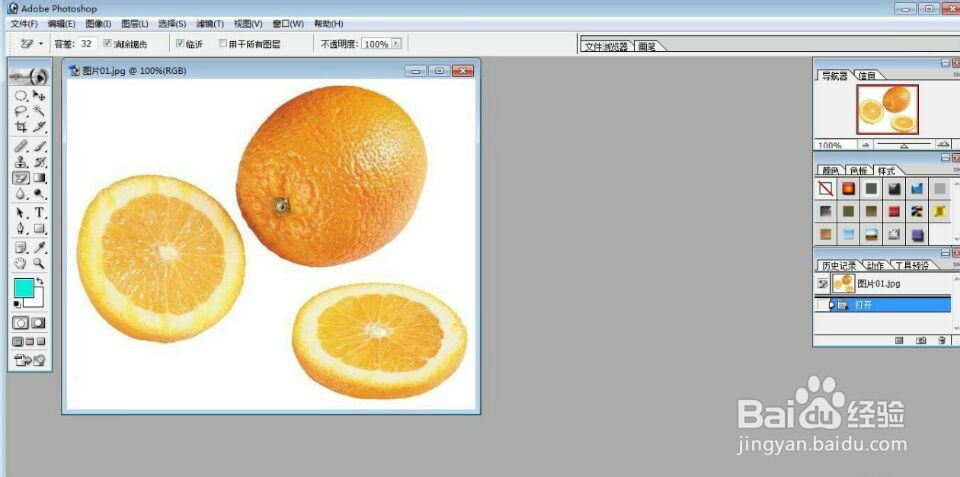Select the Crop tool

(21, 126)
